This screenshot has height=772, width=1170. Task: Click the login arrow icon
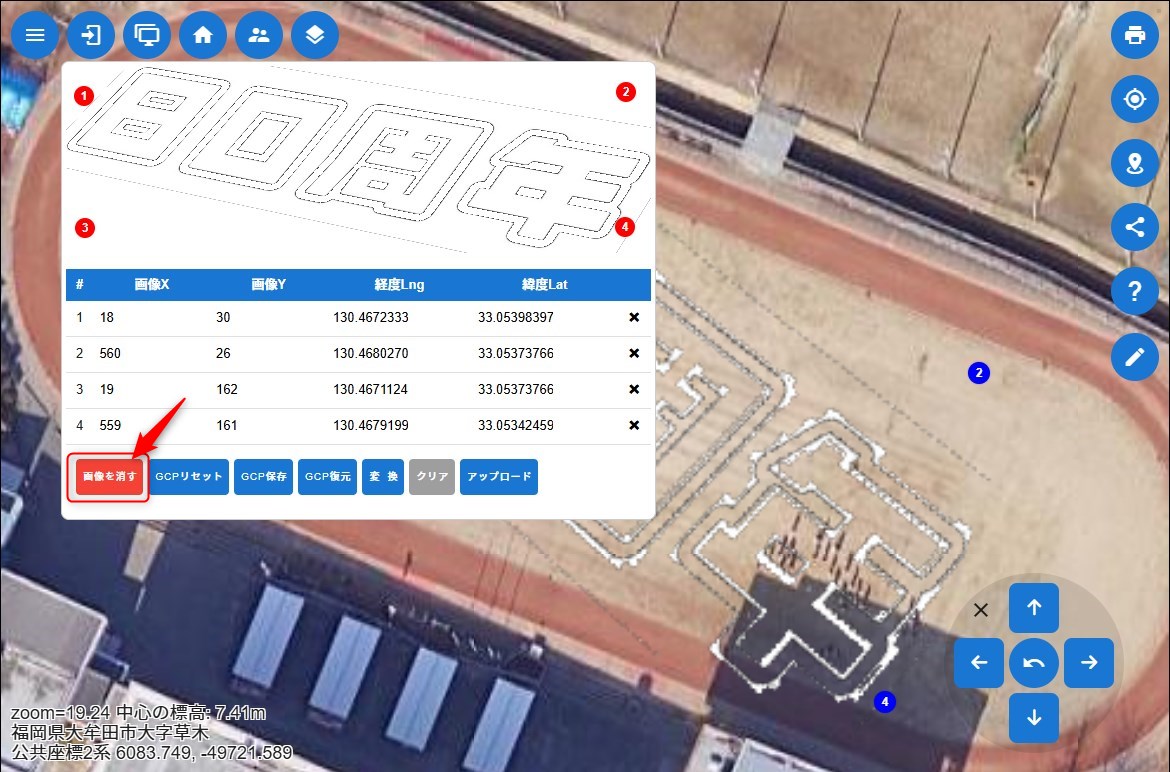pos(91,35)
